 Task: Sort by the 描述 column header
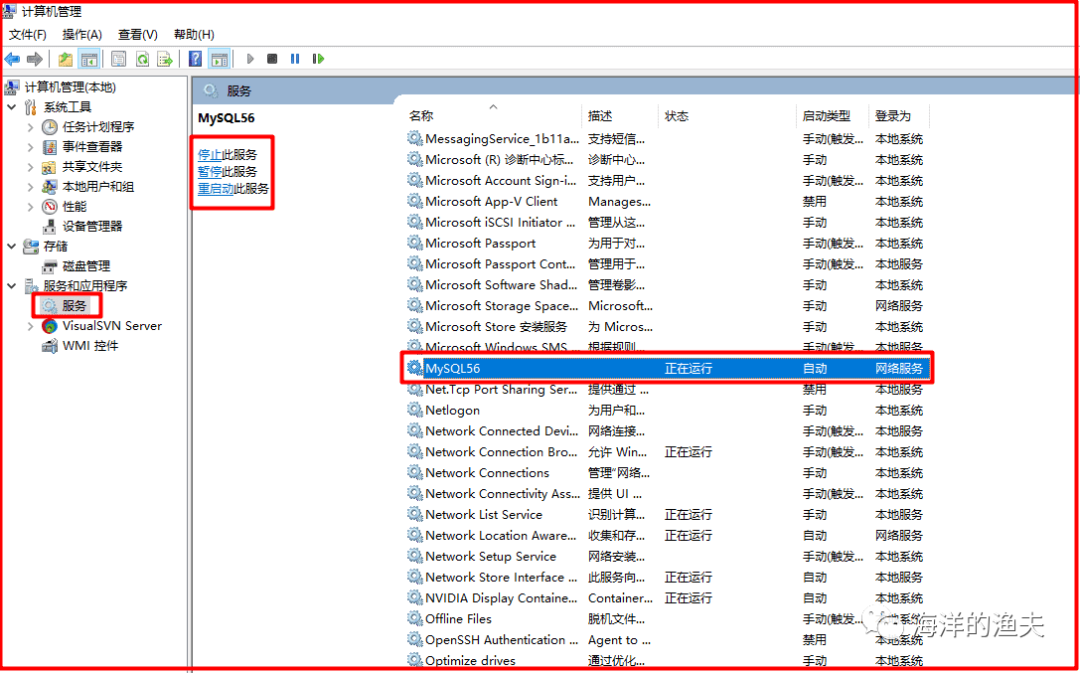coord(600,116)
